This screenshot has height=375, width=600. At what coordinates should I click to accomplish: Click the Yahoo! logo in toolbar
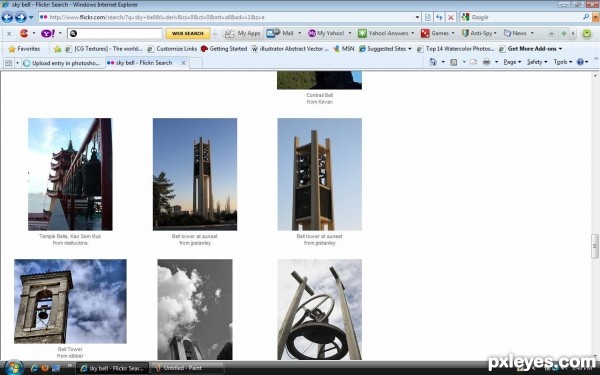pos(48,33)
